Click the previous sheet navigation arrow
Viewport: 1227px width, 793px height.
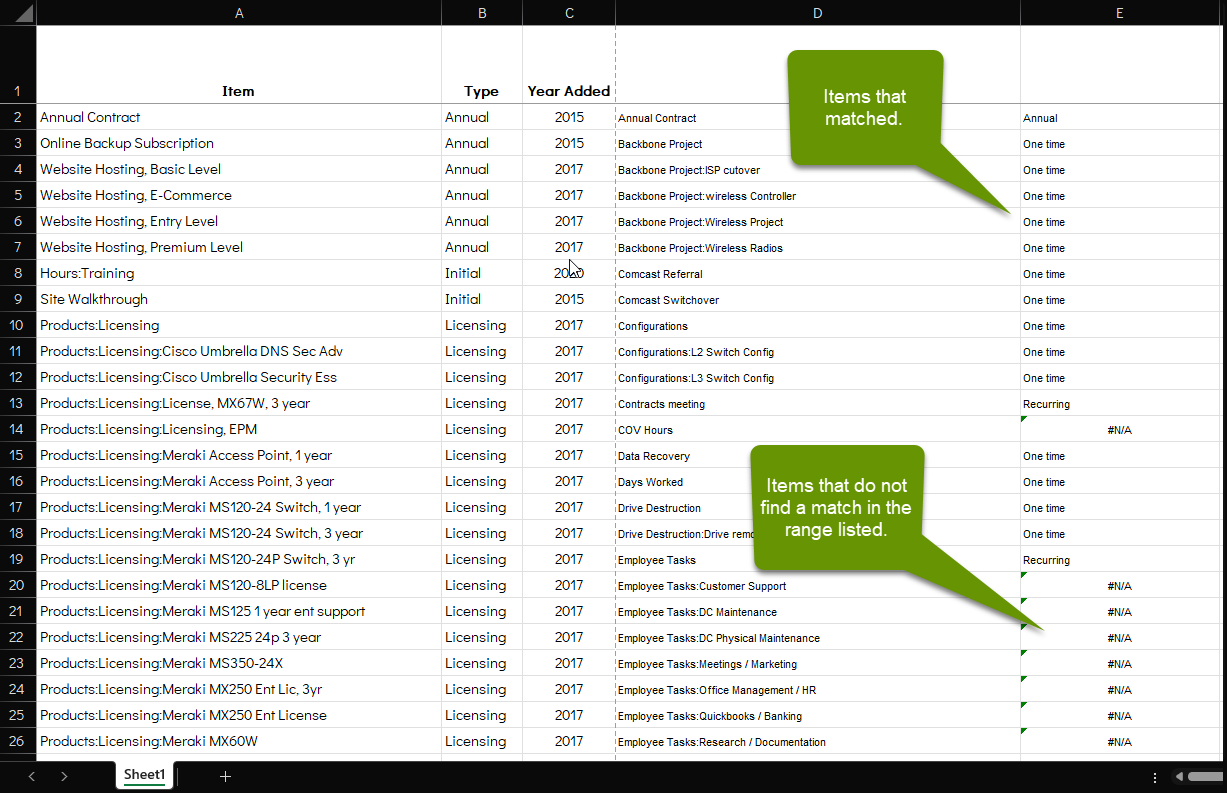(x=31, y=775)
